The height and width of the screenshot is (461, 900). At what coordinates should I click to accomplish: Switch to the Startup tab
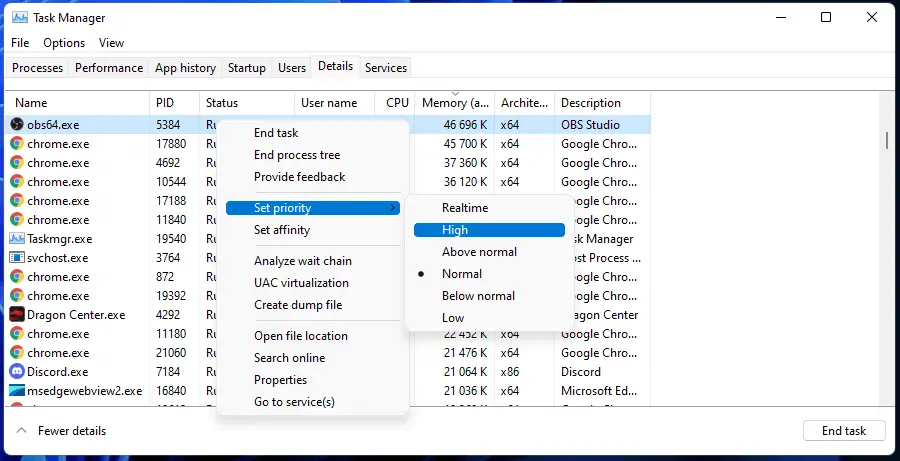(247, 68)
